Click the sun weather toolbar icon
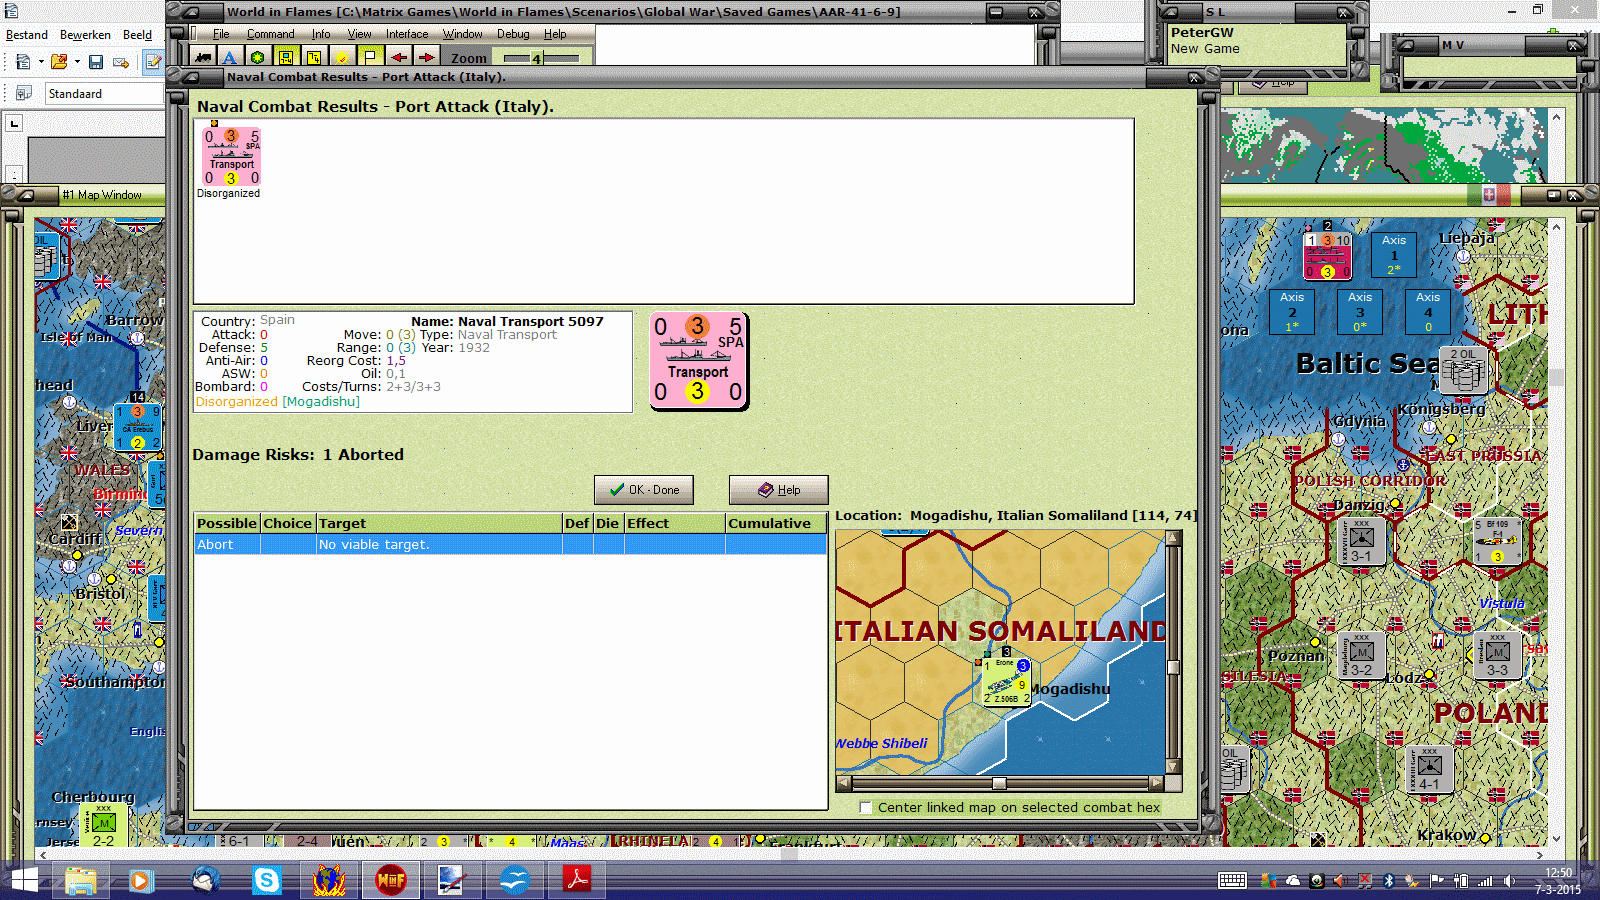1600x900 pixels. coord(342,58)
